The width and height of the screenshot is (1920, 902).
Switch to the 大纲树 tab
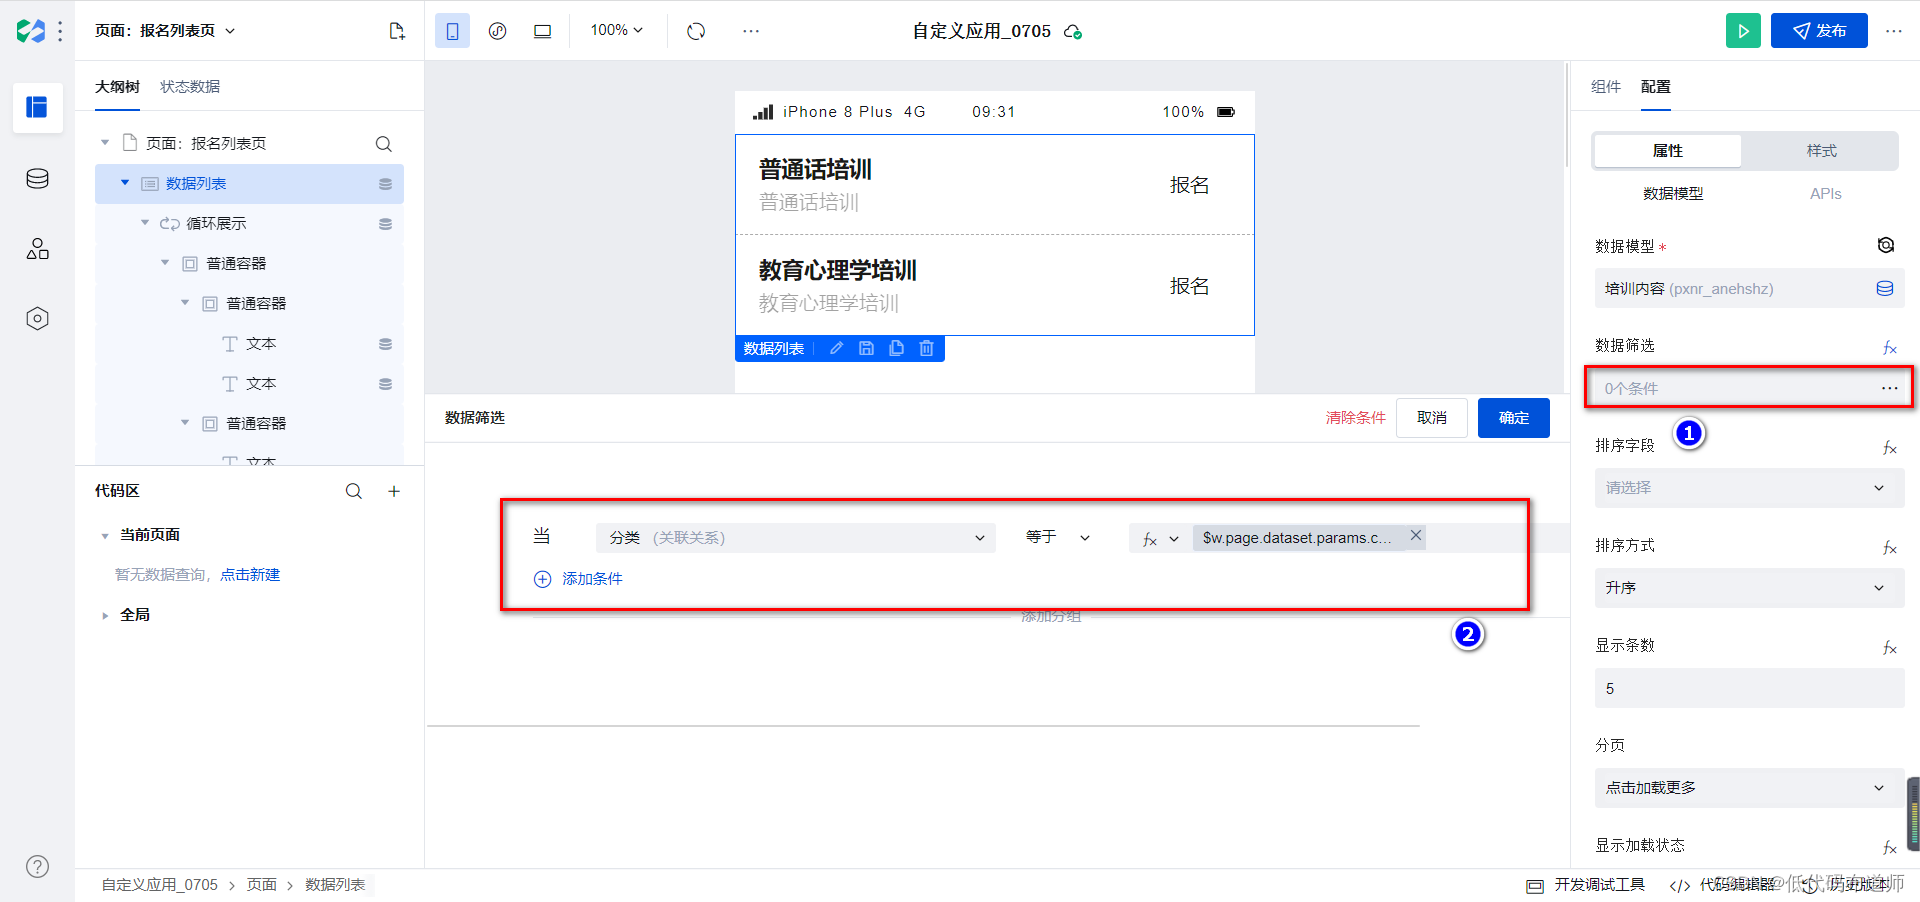[x=117, y=87]
